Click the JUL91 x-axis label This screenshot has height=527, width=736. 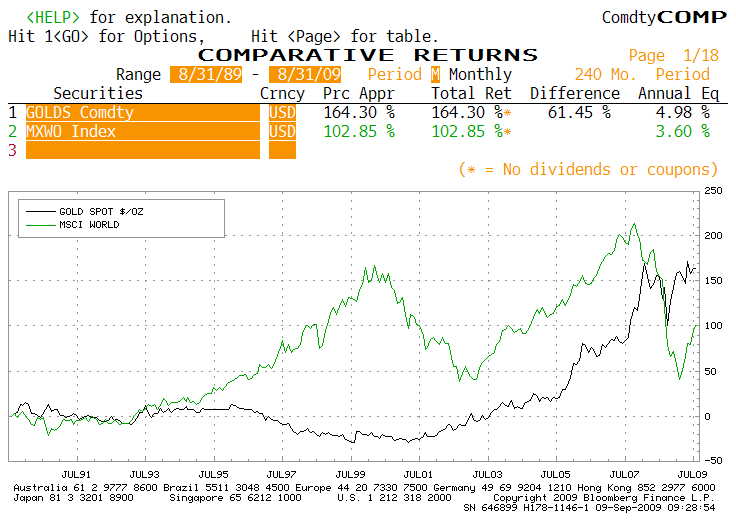[76, 474]
